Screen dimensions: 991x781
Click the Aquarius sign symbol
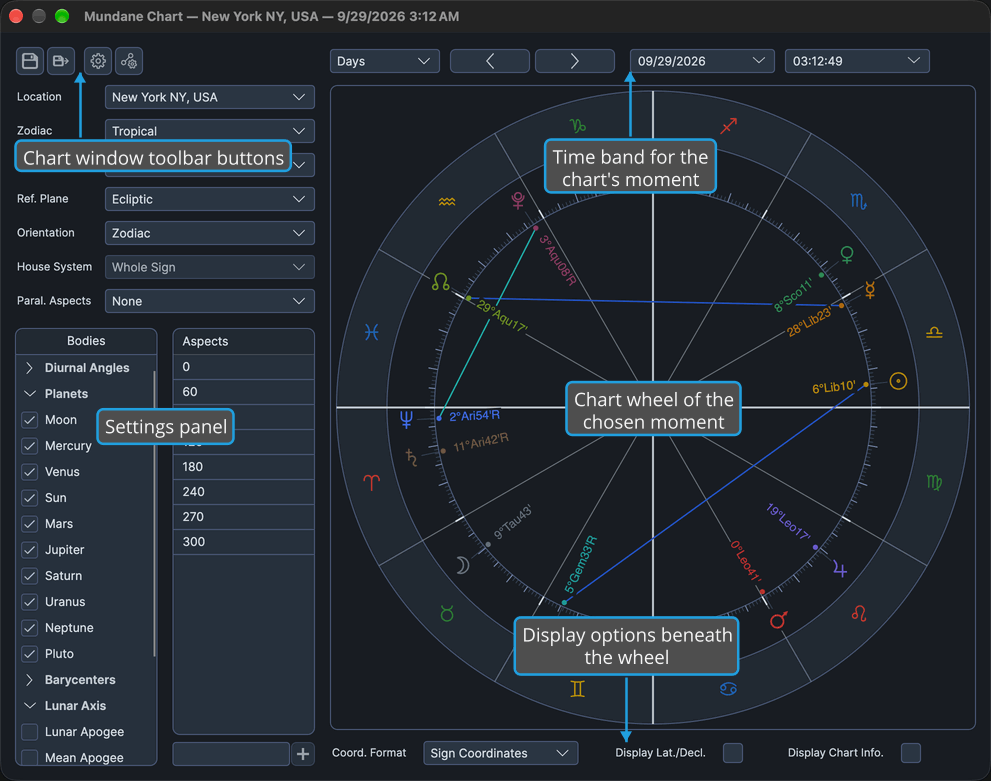447,202
